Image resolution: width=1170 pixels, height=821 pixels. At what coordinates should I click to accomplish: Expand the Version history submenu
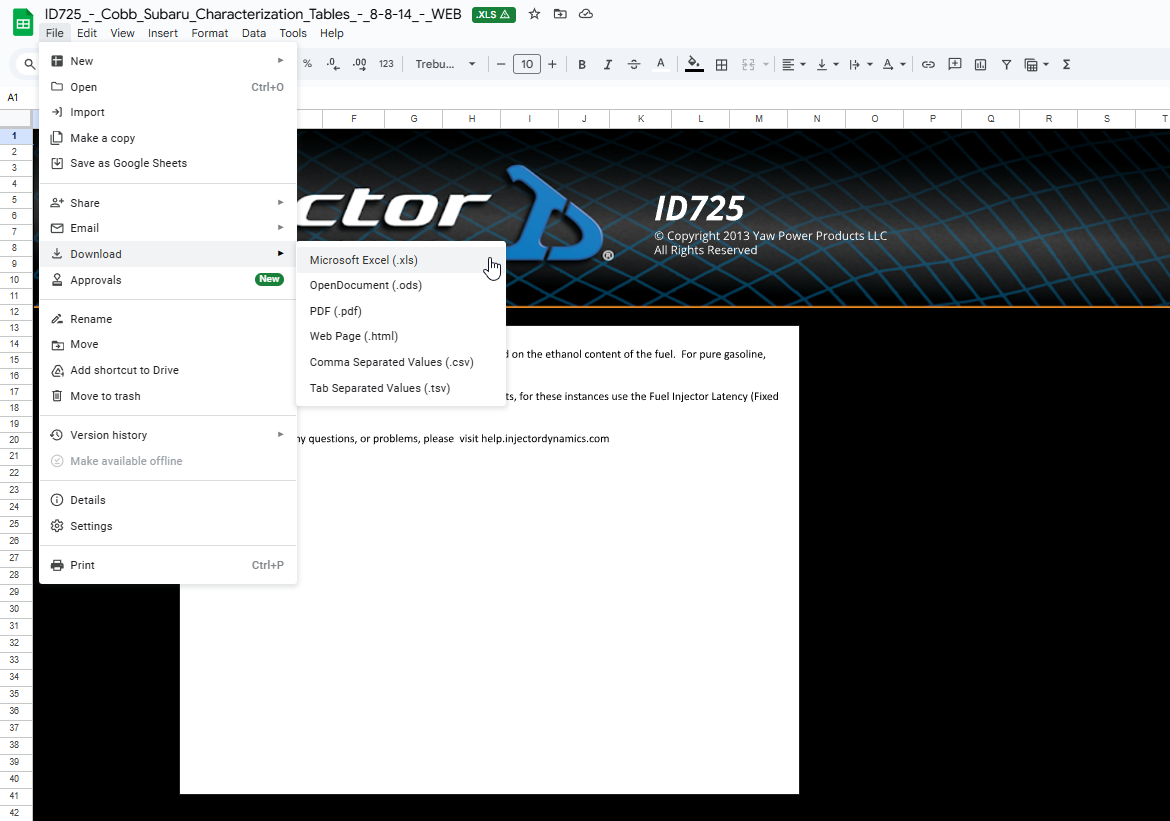click(x=168, y=435)
